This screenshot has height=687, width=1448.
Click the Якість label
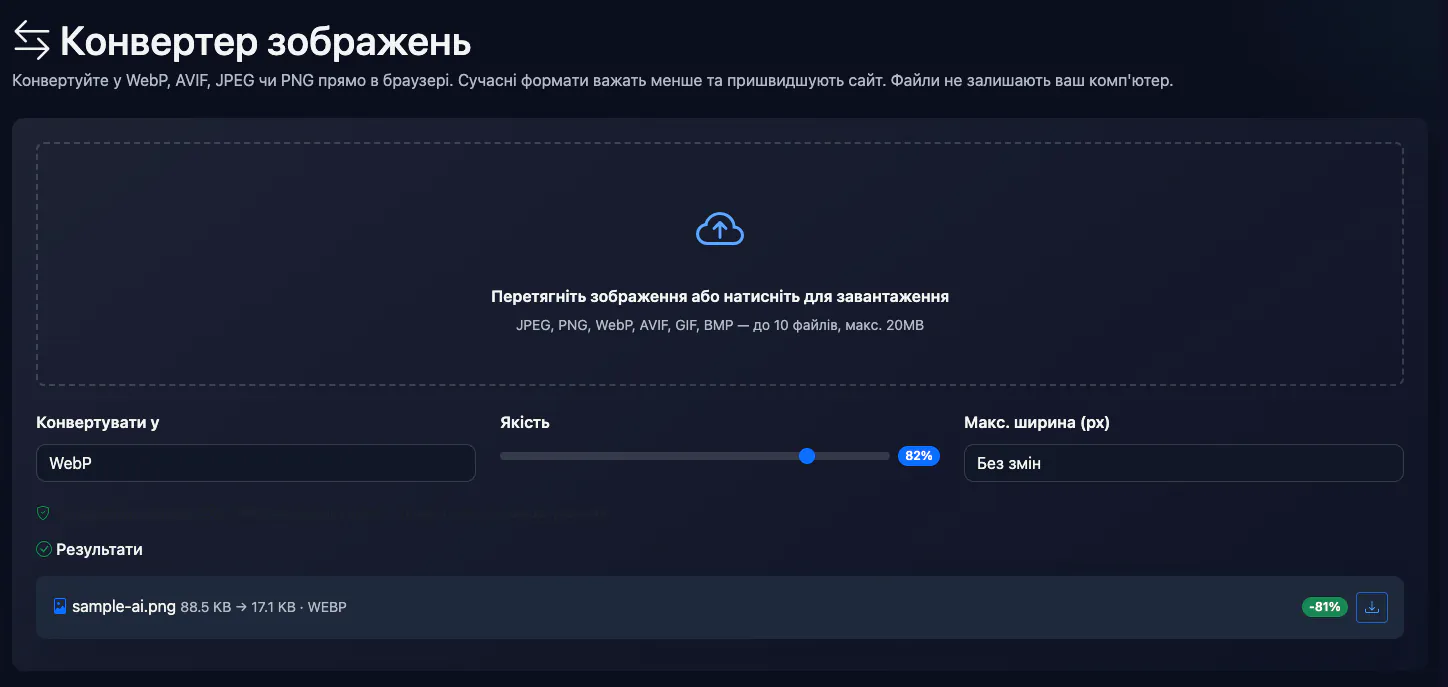pyautogui.click(x=525, y=422)
